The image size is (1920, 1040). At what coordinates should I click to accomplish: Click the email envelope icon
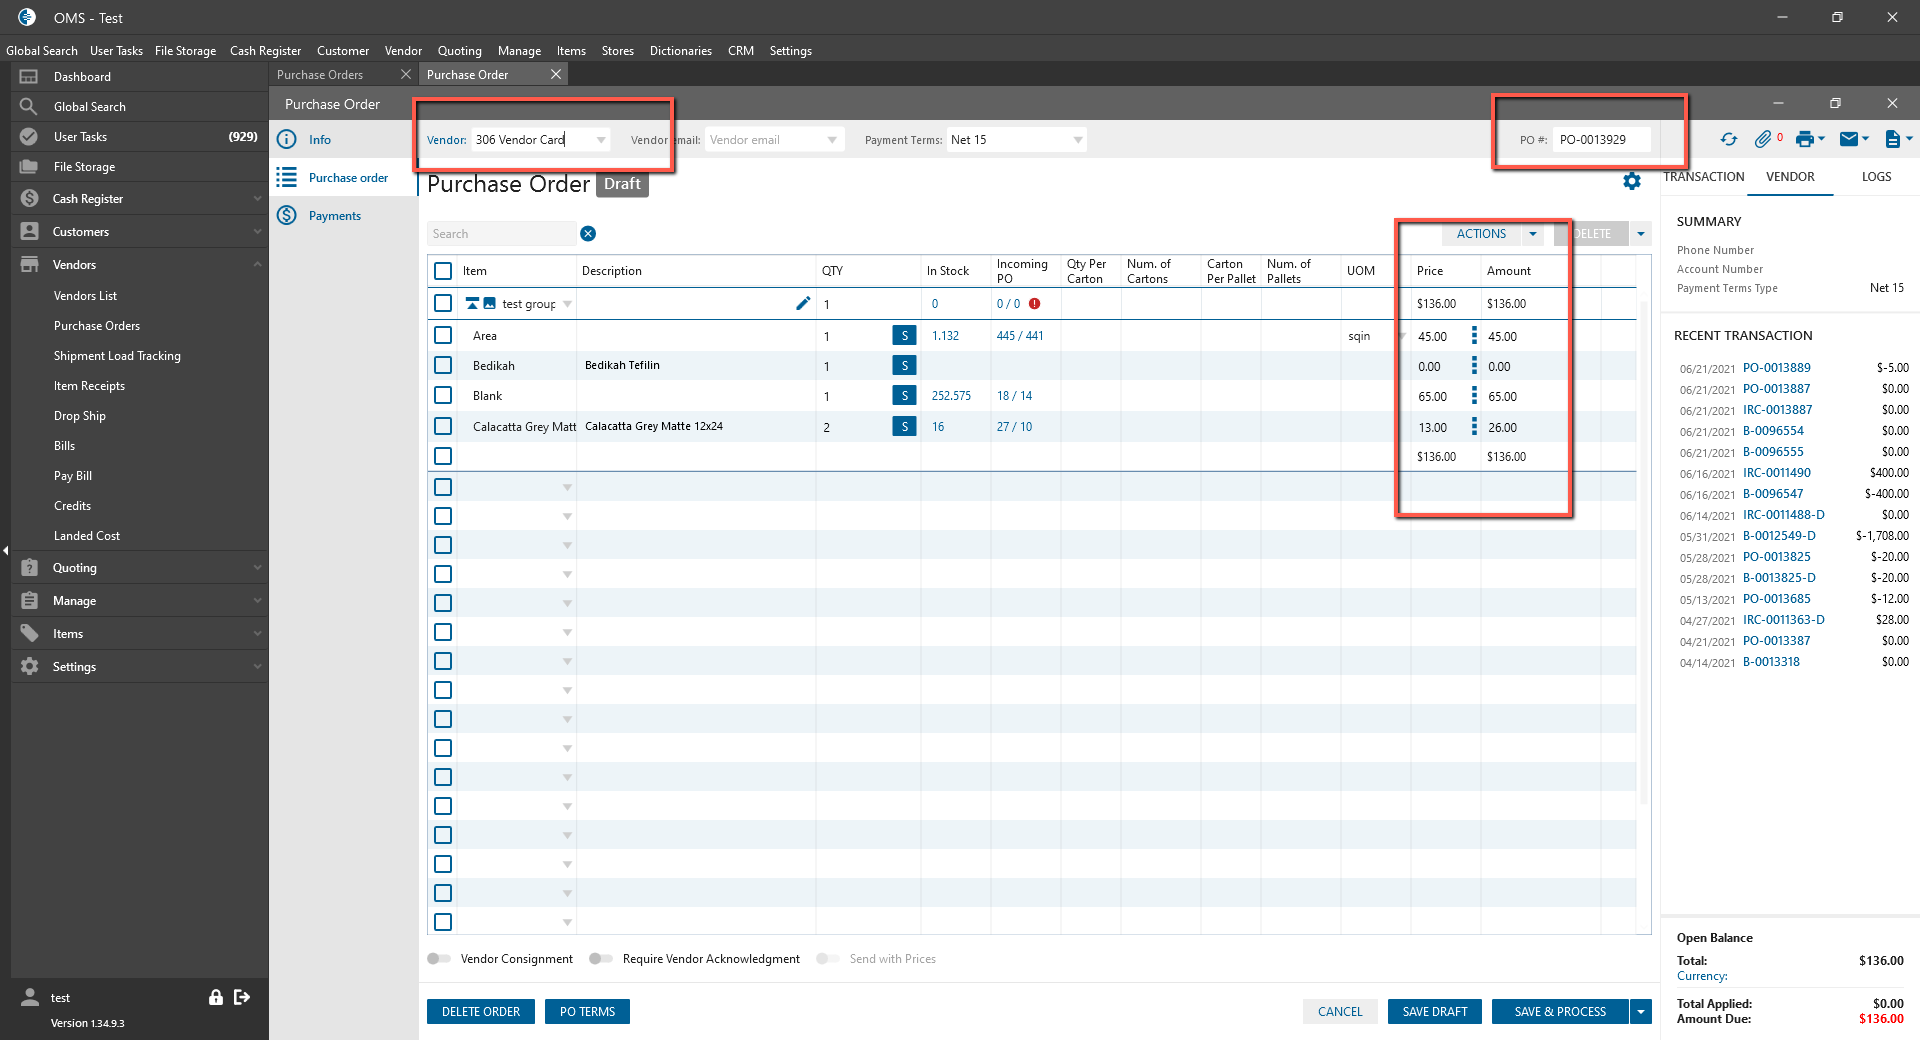(x=1849, y=140)
